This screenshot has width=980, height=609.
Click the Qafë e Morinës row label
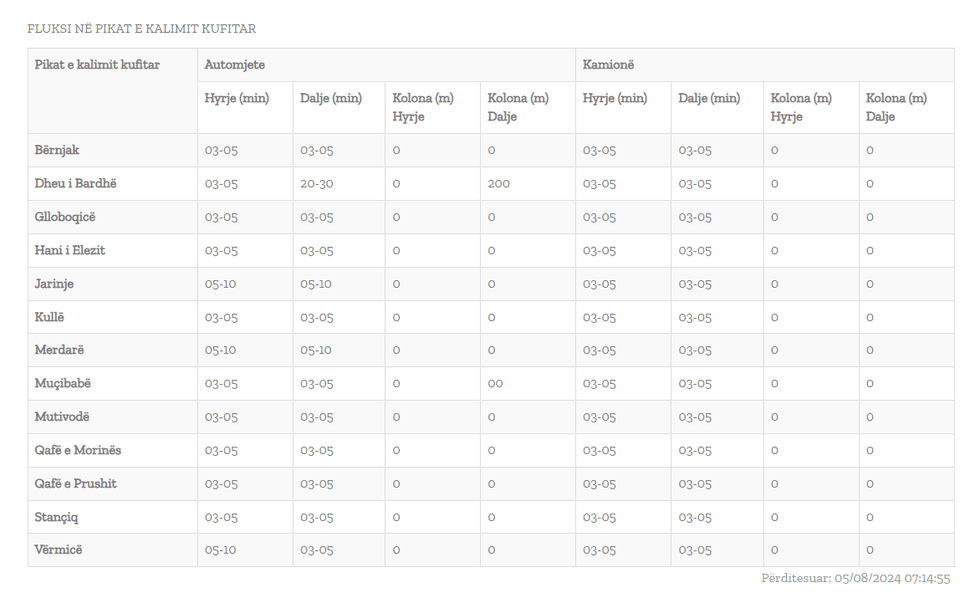pos(78,450)
